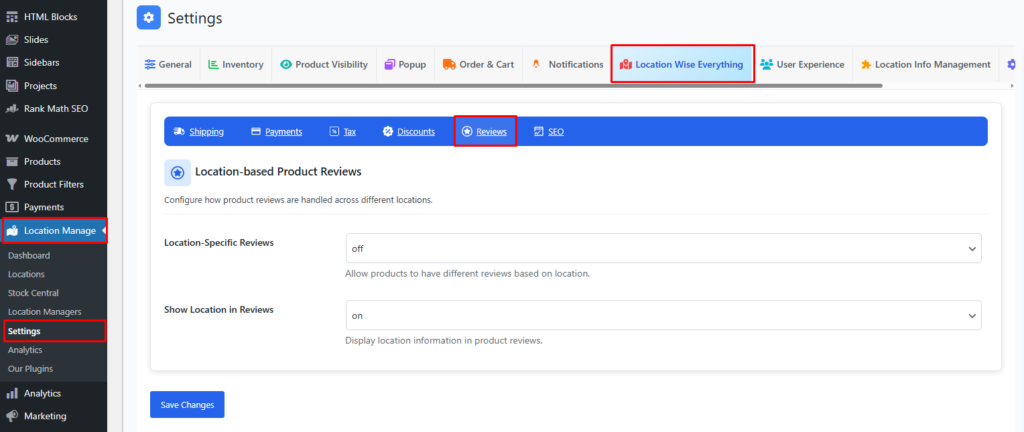
Task: Click the Settings gear icon in header
Action: click(x=149, y=18)
